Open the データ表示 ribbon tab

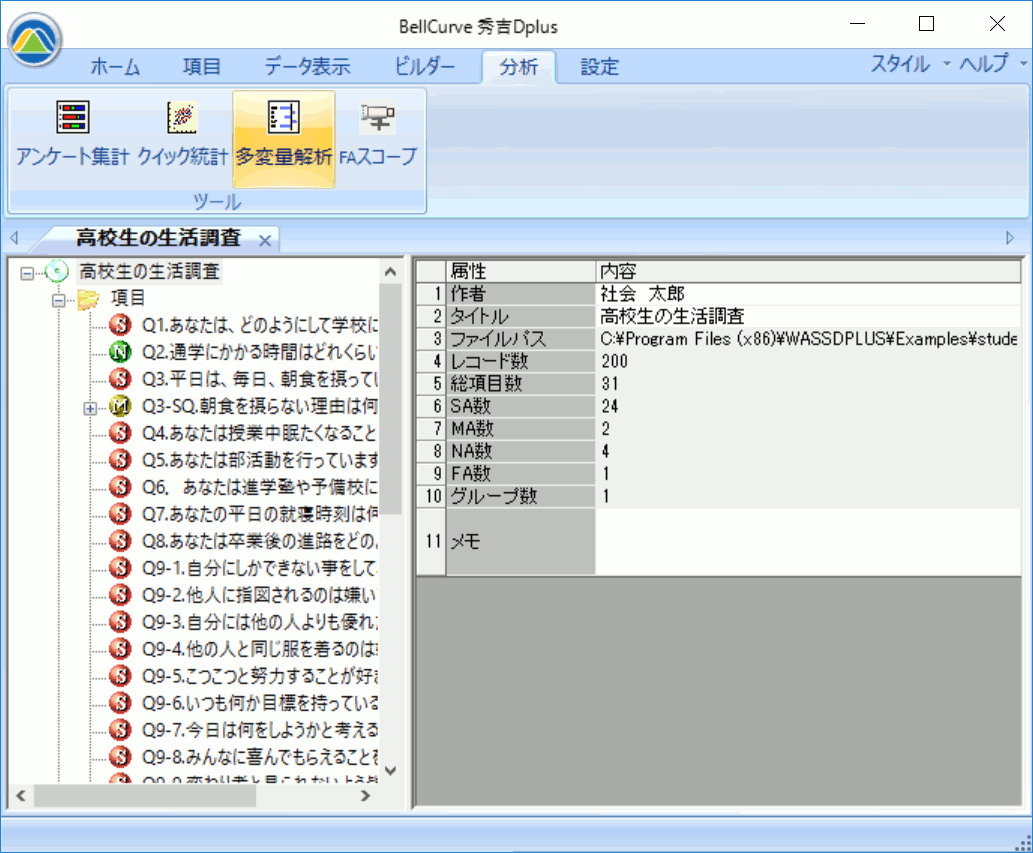(x=307, y=67)
